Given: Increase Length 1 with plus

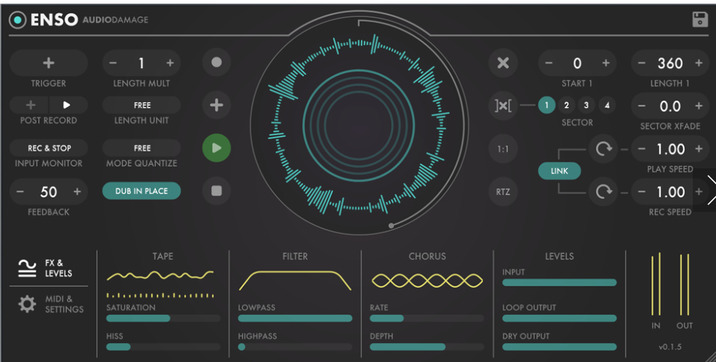Looking at the screenshot, I should coord(699,63).
